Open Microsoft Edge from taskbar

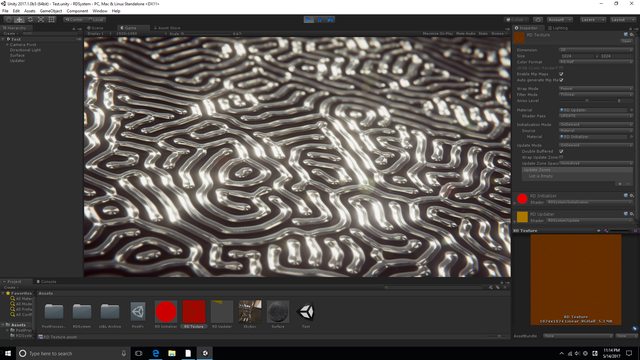156,353
